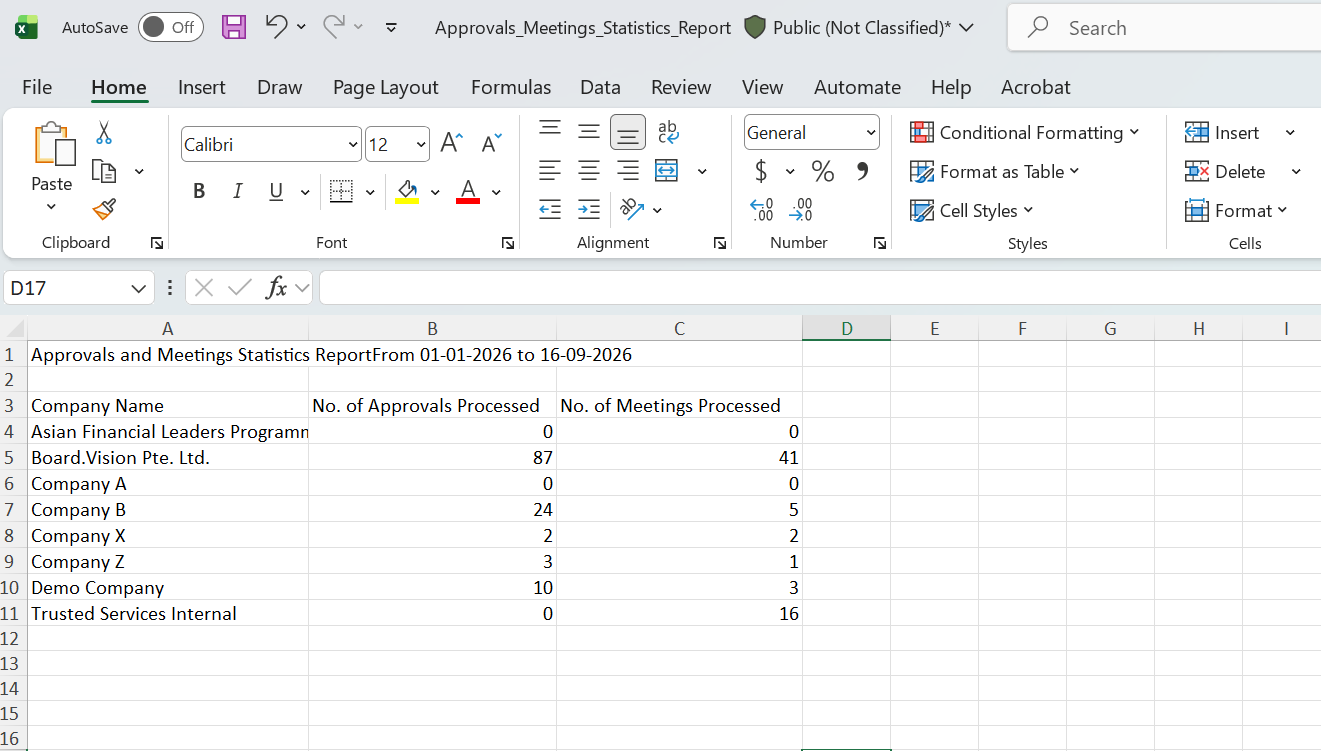Open Conditional Formatting menu

point(1025,133)
